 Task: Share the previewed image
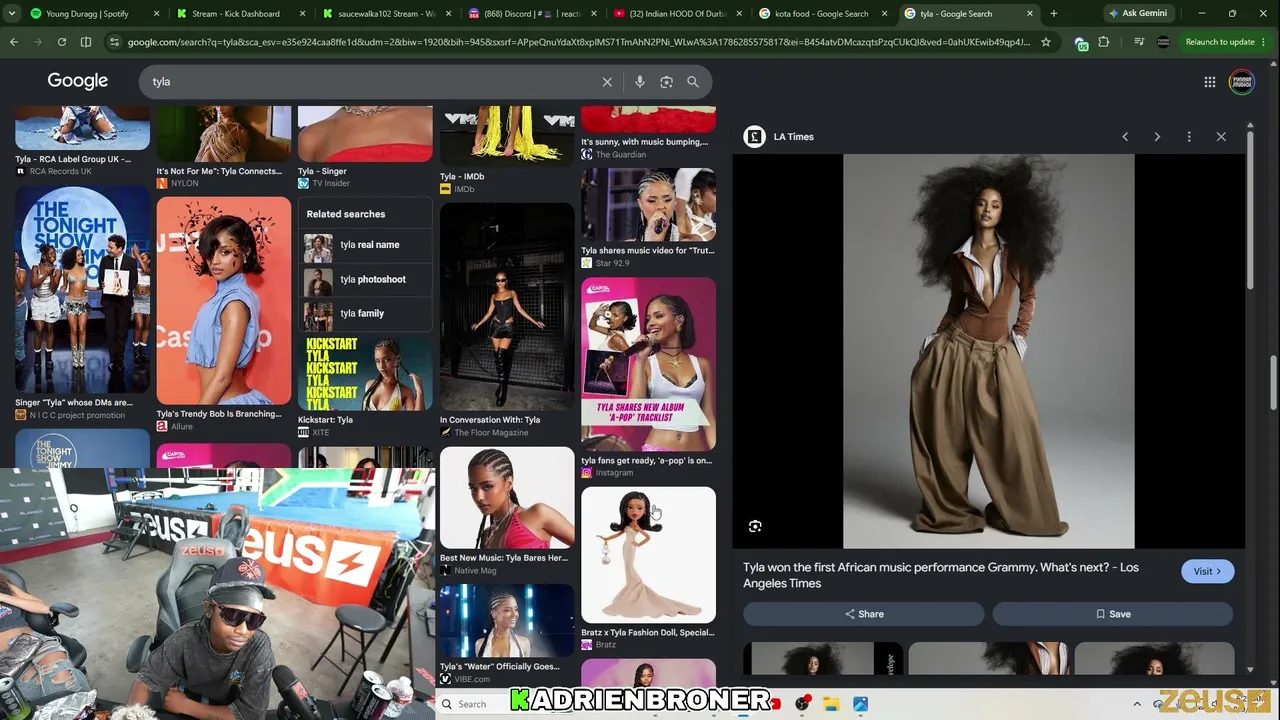tap(863, 614)
